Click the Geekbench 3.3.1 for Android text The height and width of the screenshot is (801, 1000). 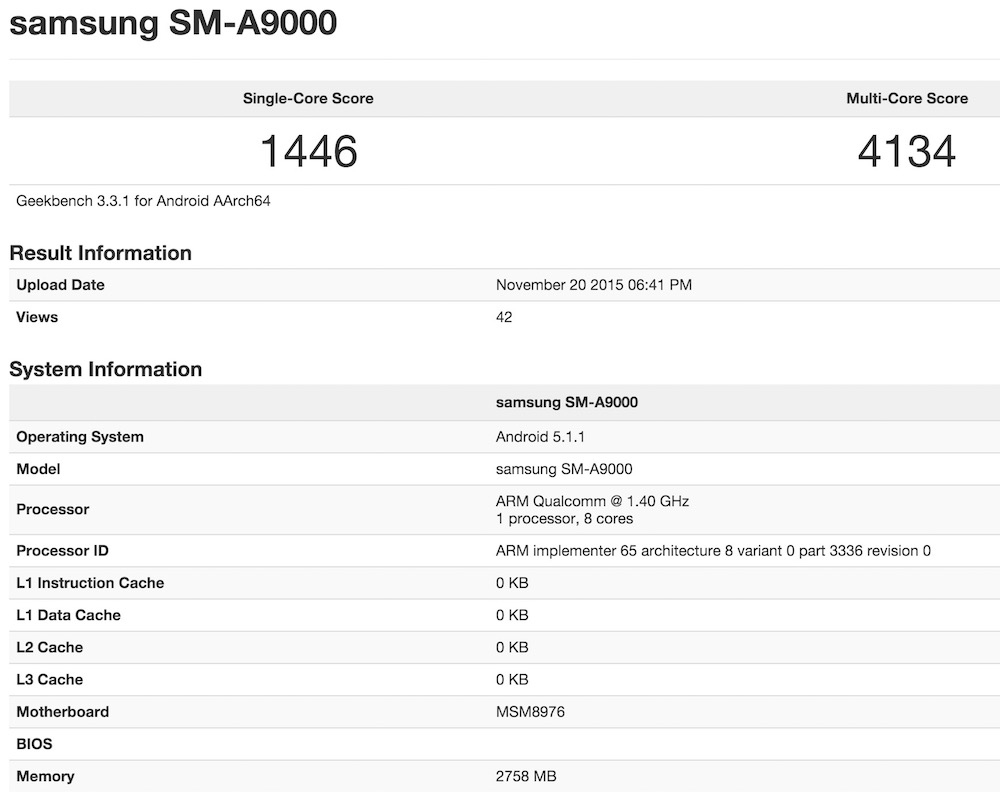(144, 201)
